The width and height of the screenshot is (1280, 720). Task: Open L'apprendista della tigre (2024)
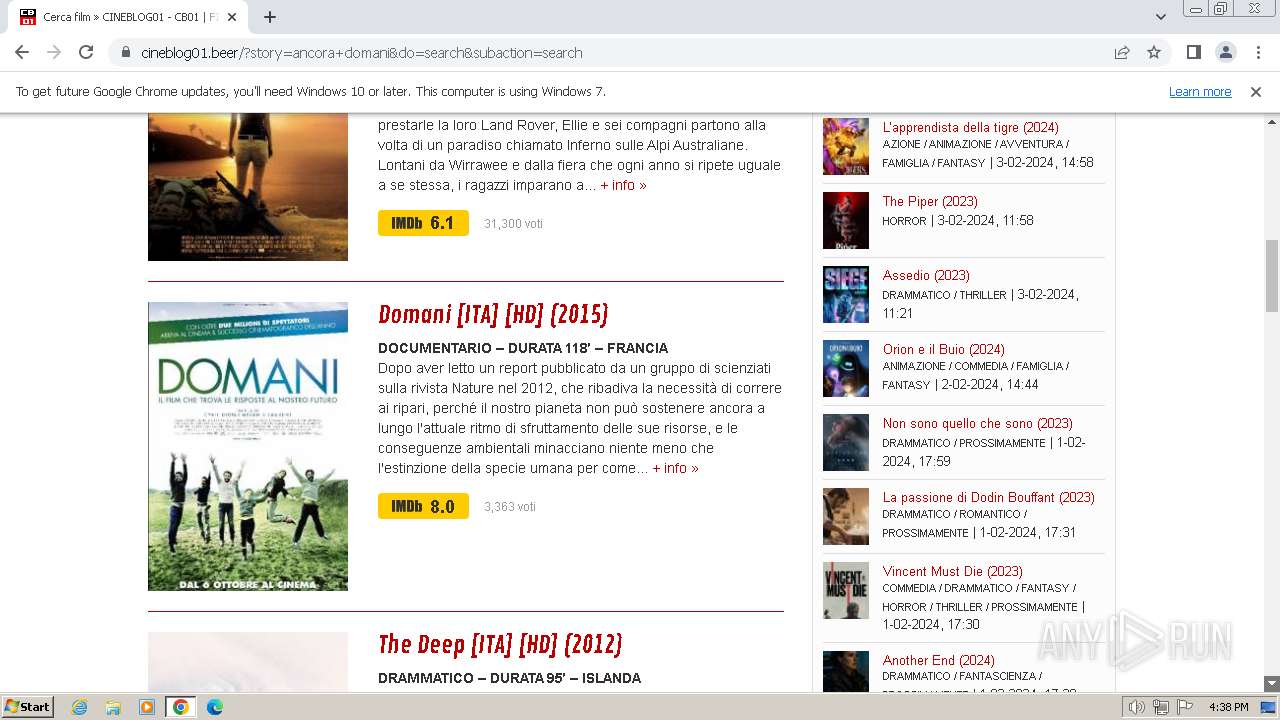[x=970, y=127]
